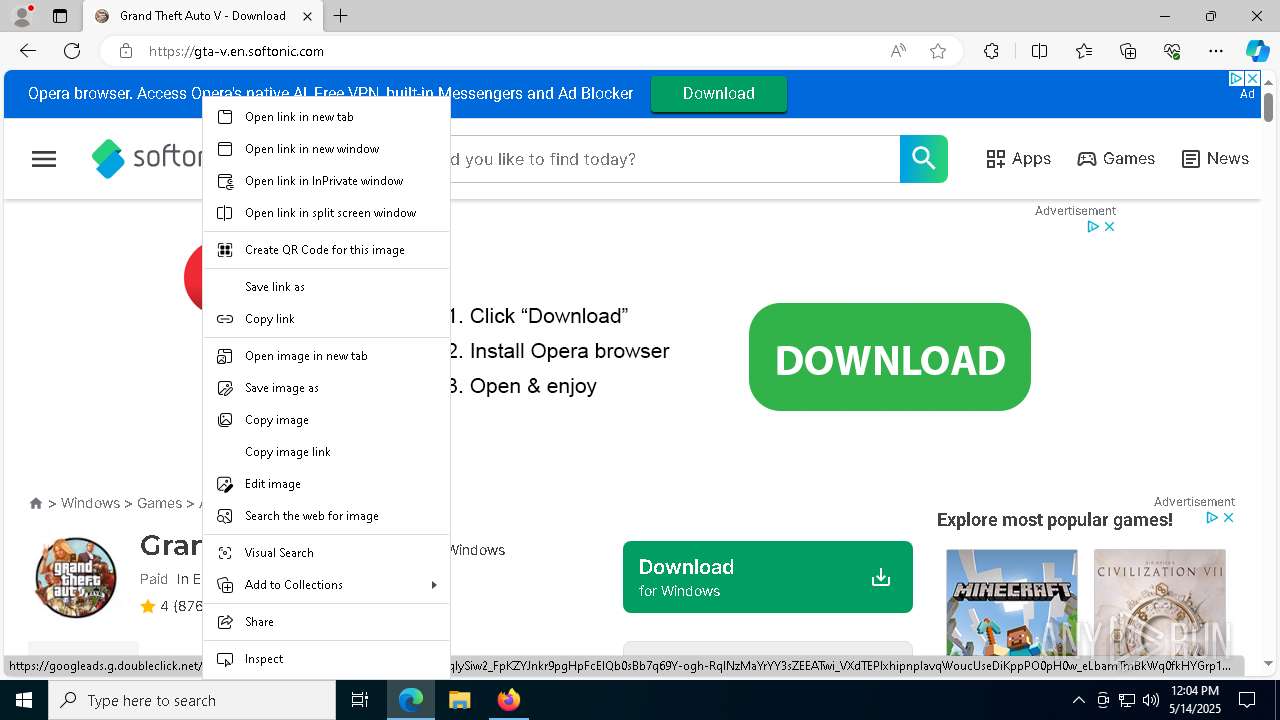Click the Softonic search input field
Image resolution: width=1280 pixels, height=720 pixels.
click(675, 159)
